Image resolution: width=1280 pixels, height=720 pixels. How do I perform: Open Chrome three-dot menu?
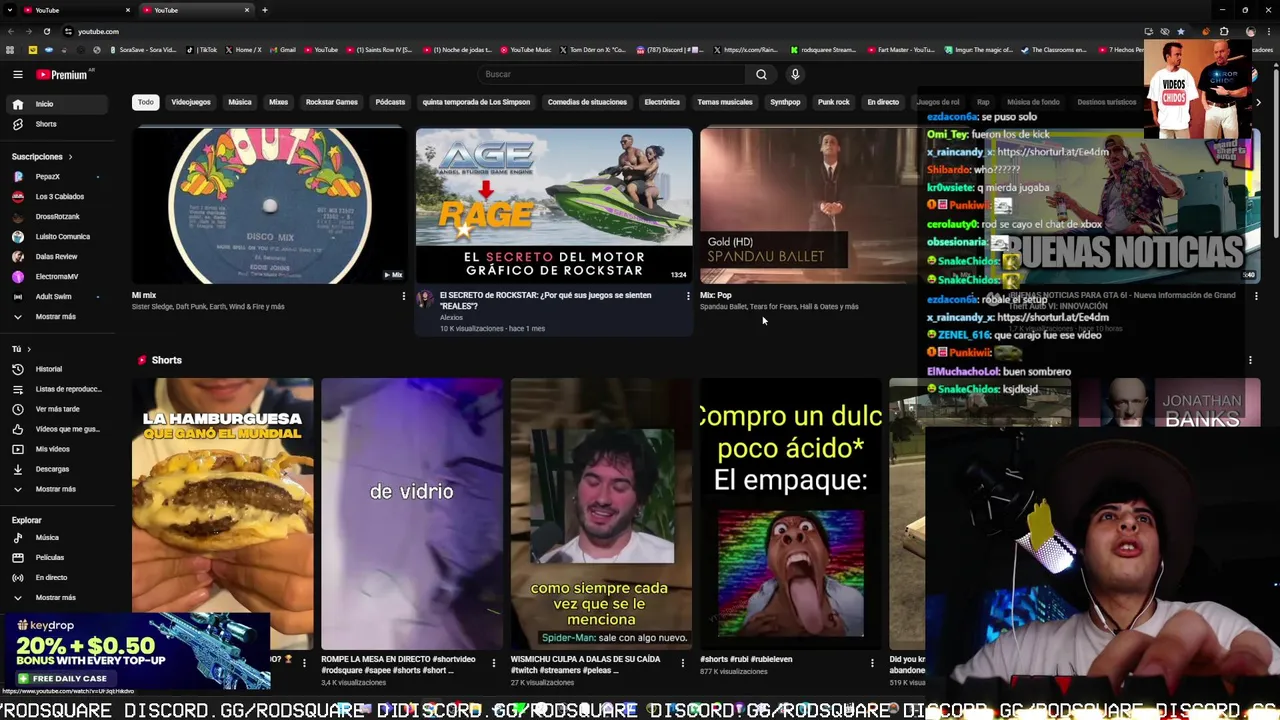pos(1269,31)
